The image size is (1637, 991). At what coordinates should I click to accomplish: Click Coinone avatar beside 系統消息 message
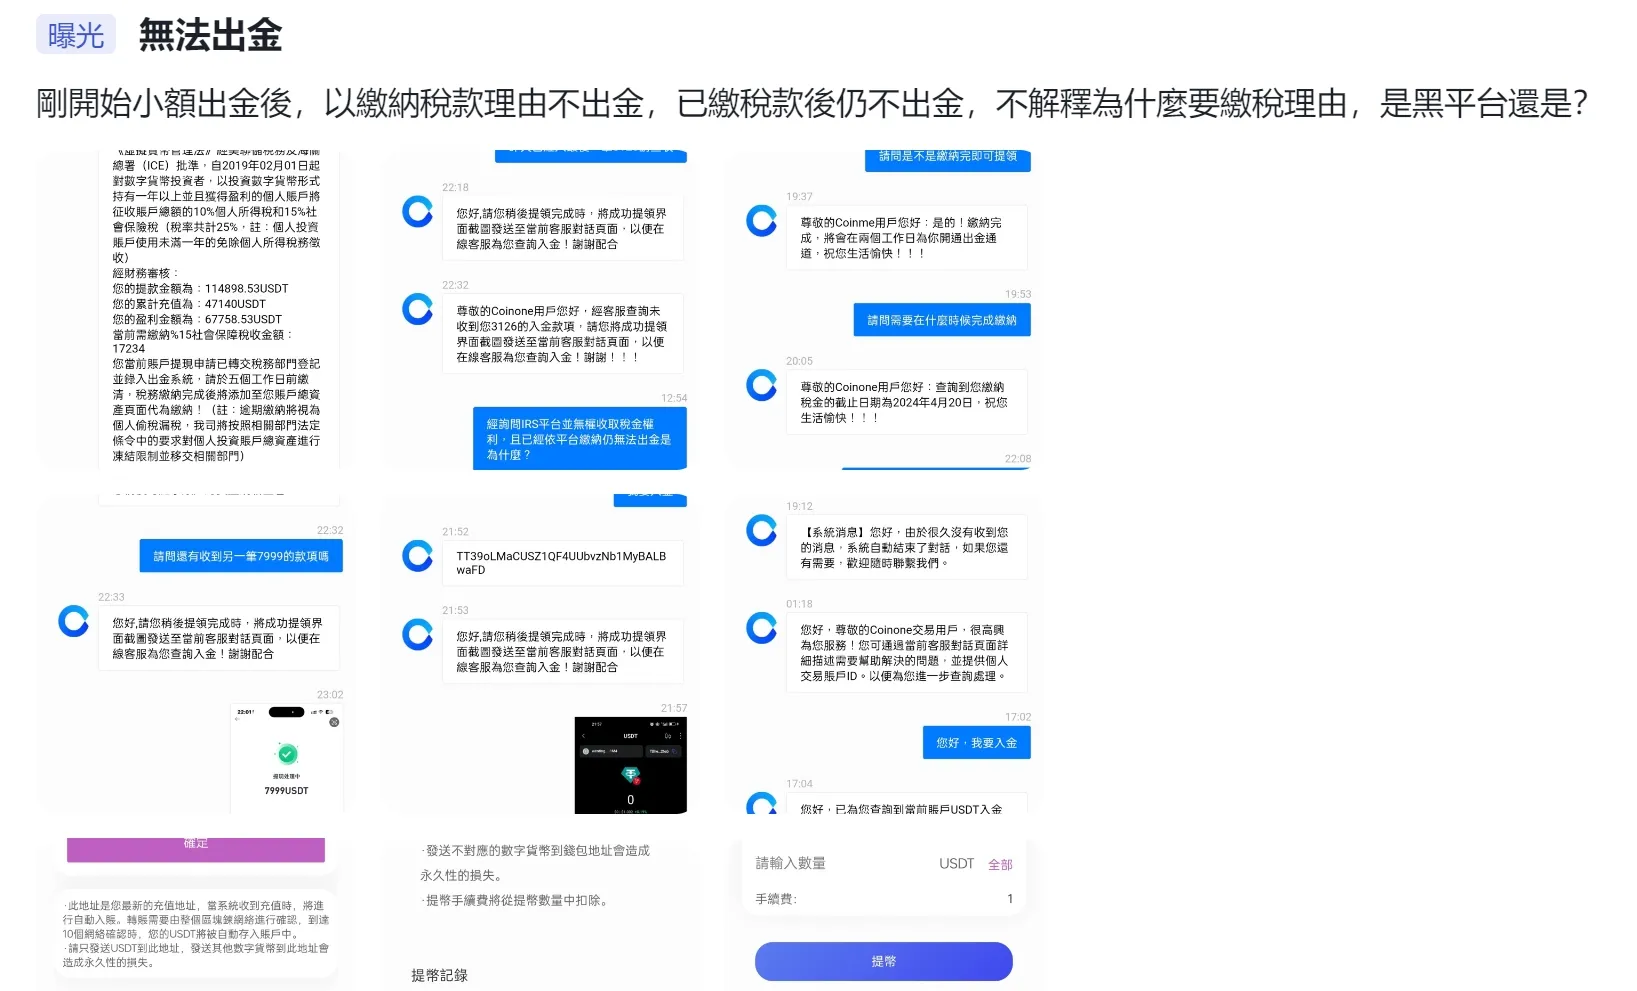pyautogui.click(x=761, y=530)
